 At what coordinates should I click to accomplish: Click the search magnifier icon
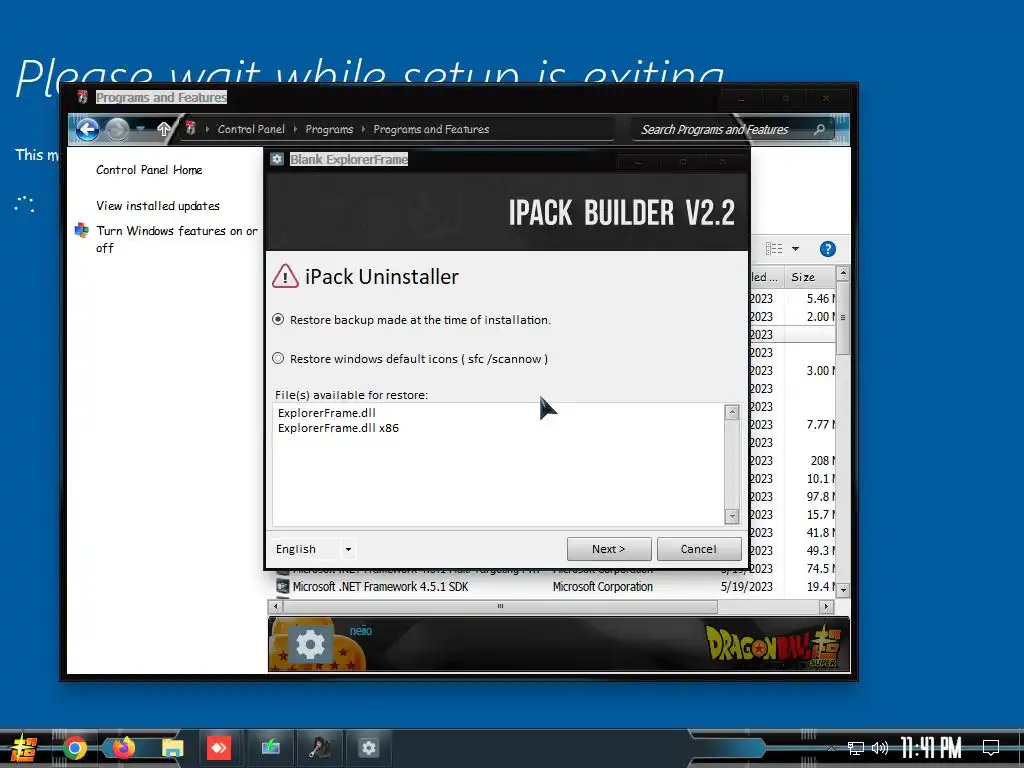(820, 129)
